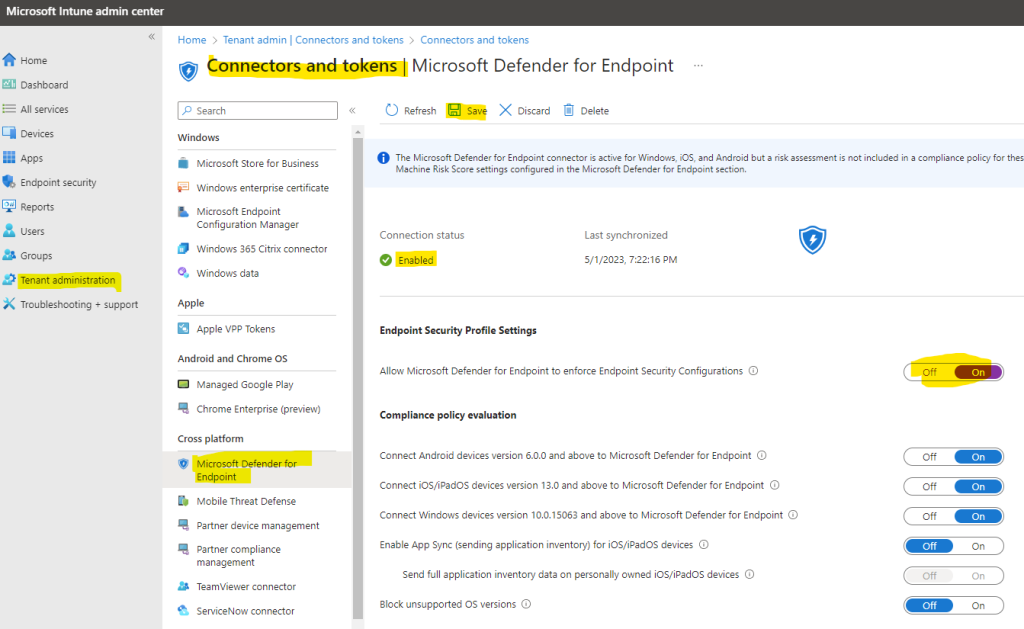Viewport: 1024px width, 629px height.
Task: Click the Apps grid icon
Action: (x=9, y=157)
